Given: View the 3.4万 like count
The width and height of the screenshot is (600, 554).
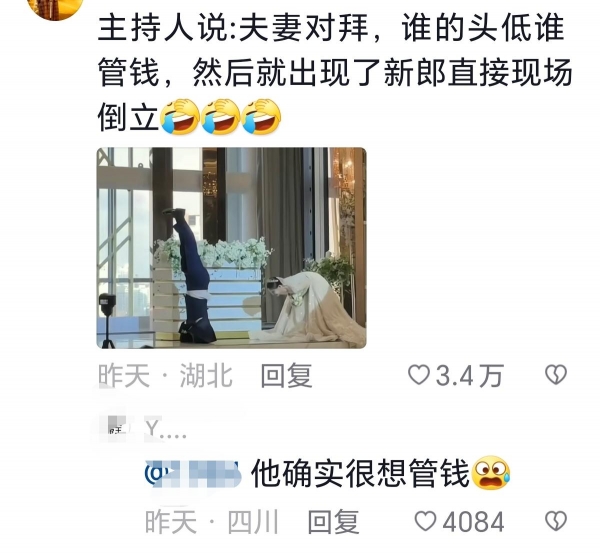Looking at the screenshot, I should click(x=470, y=376).
